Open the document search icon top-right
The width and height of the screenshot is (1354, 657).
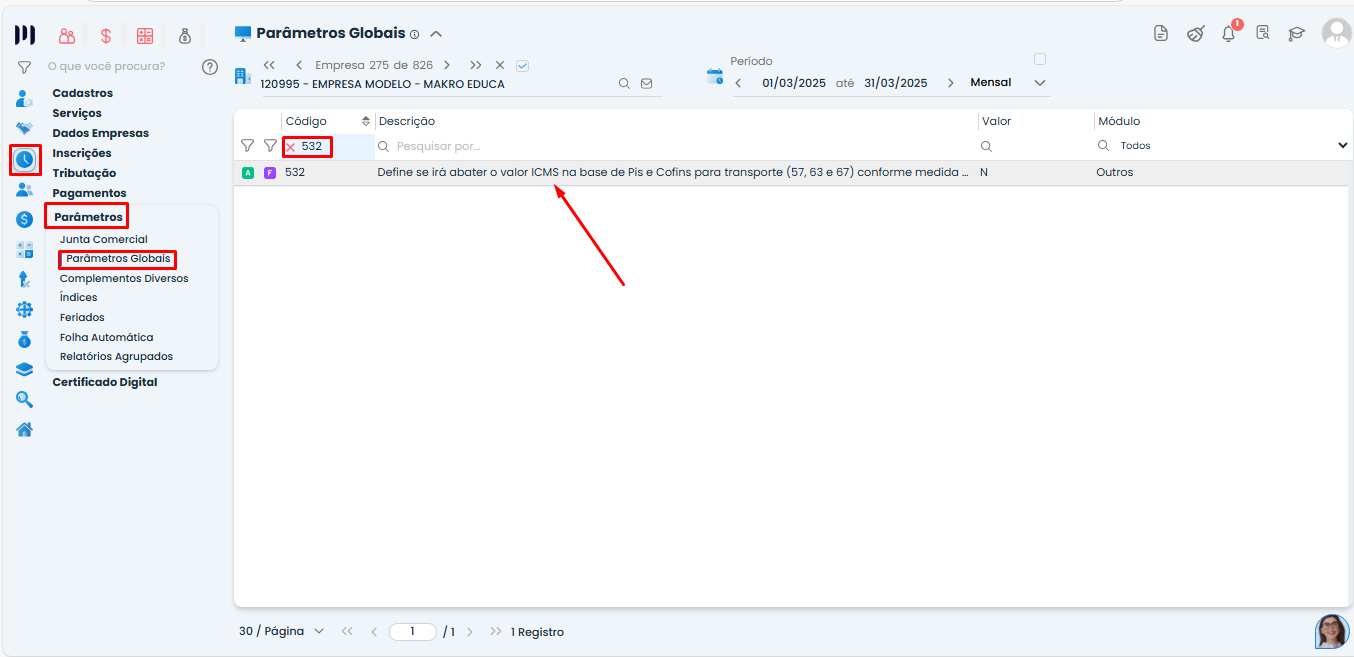pyautogui.click(x=1263, y=33)
